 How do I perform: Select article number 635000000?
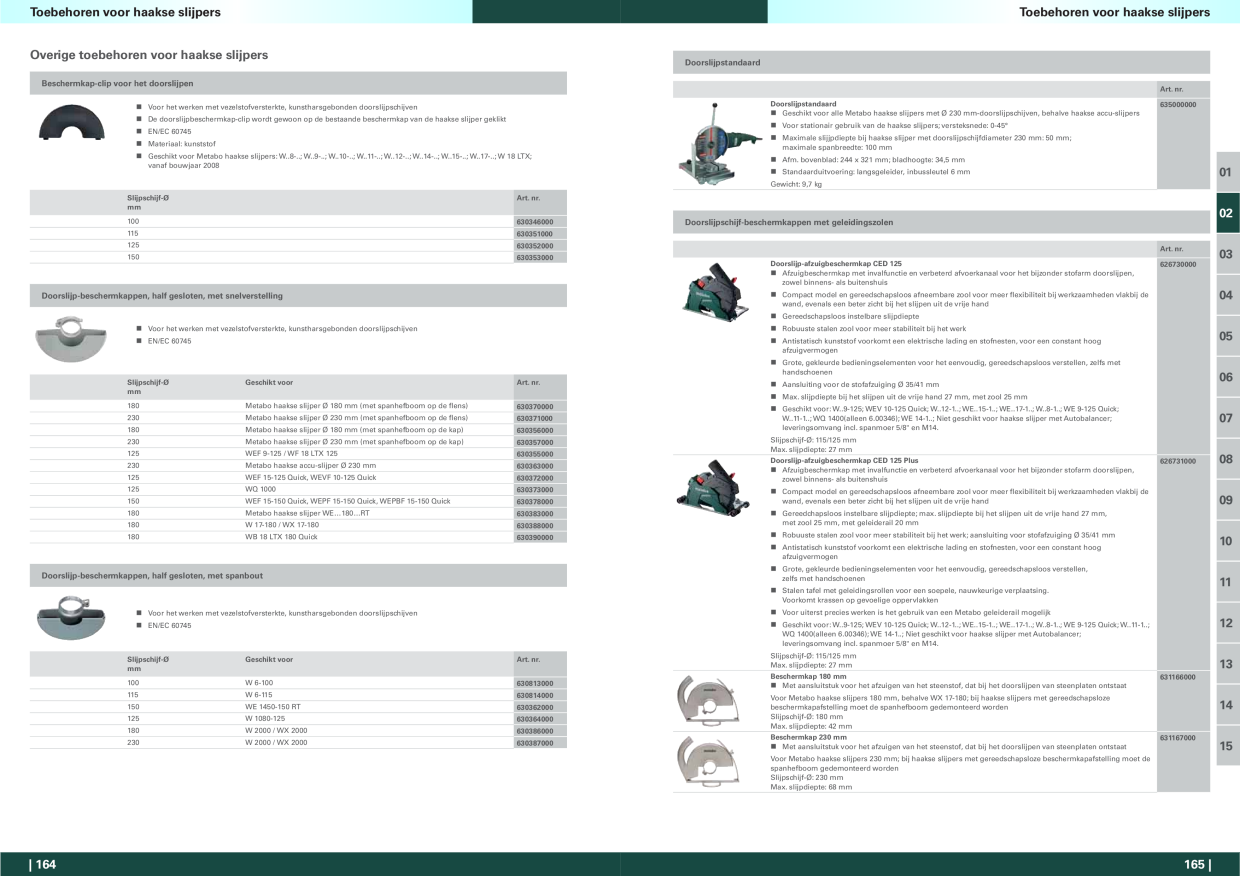pyautogui.click(x=1178, y=104)
